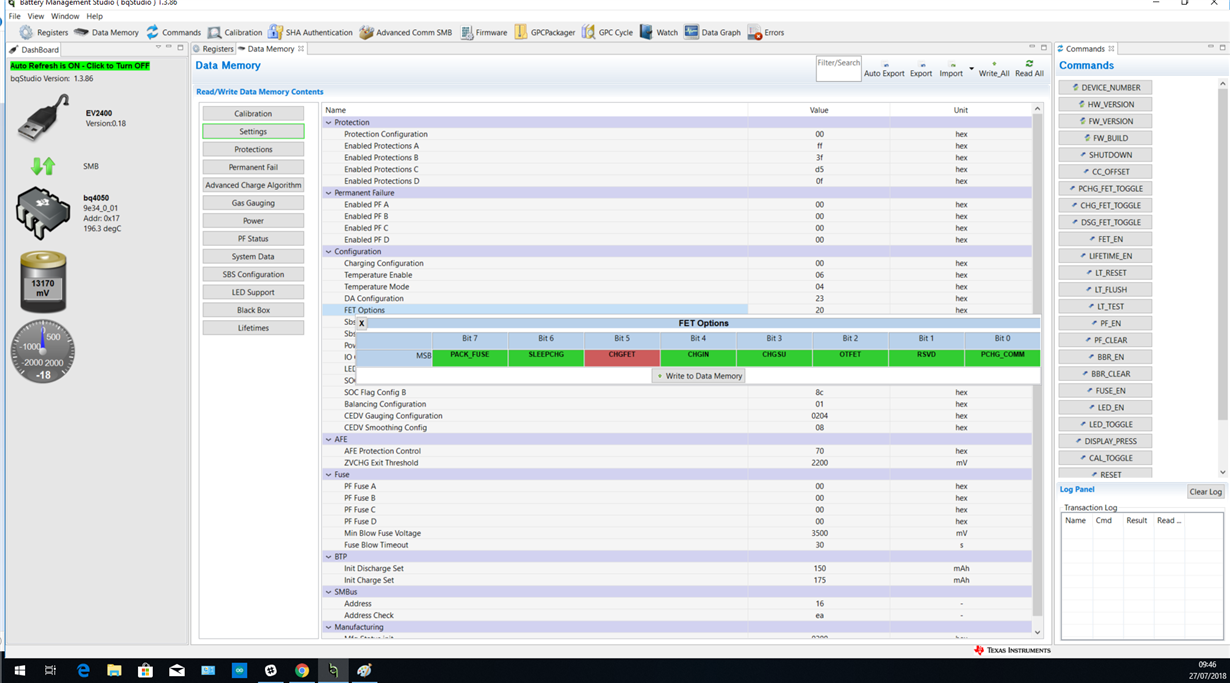The width and height of the screenshot is (1230, 683).
Task: Open the Windows Start menu
Action: (18, 671)
